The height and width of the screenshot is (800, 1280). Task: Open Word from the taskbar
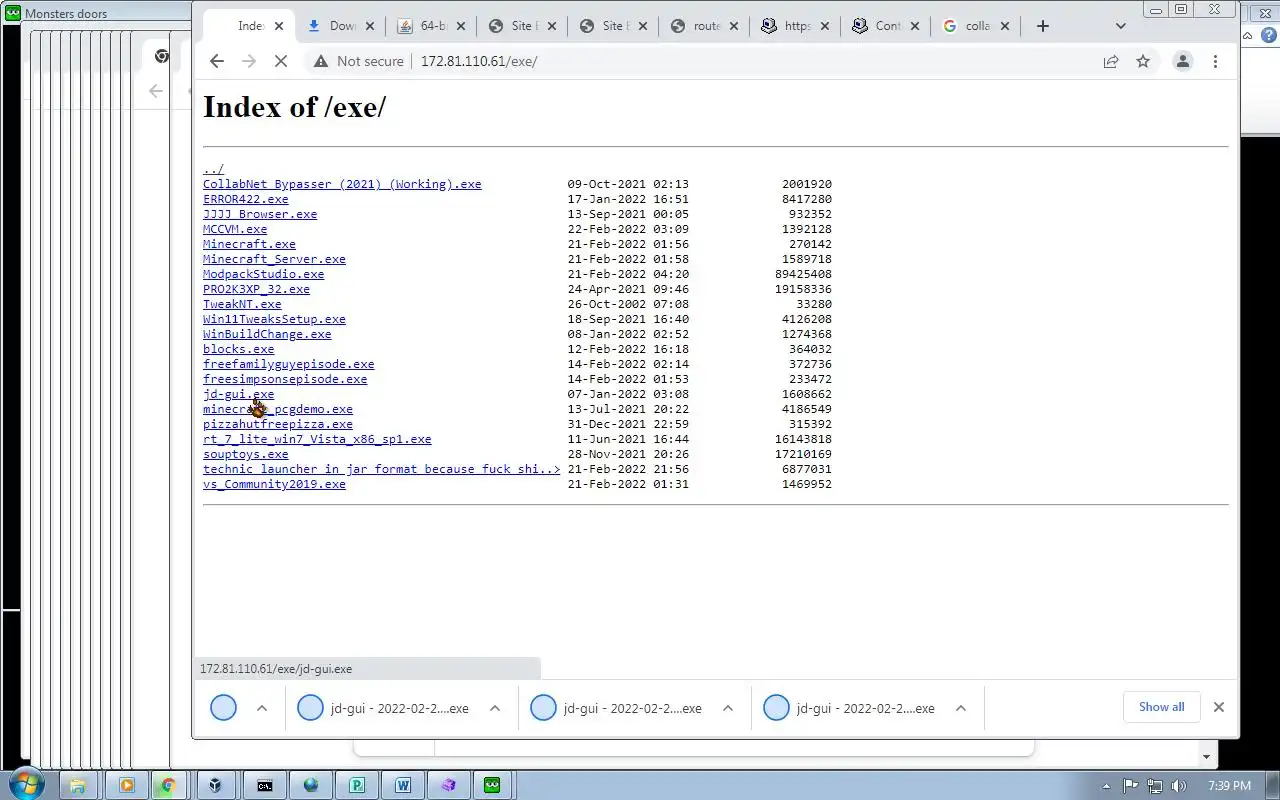point(403,785)
